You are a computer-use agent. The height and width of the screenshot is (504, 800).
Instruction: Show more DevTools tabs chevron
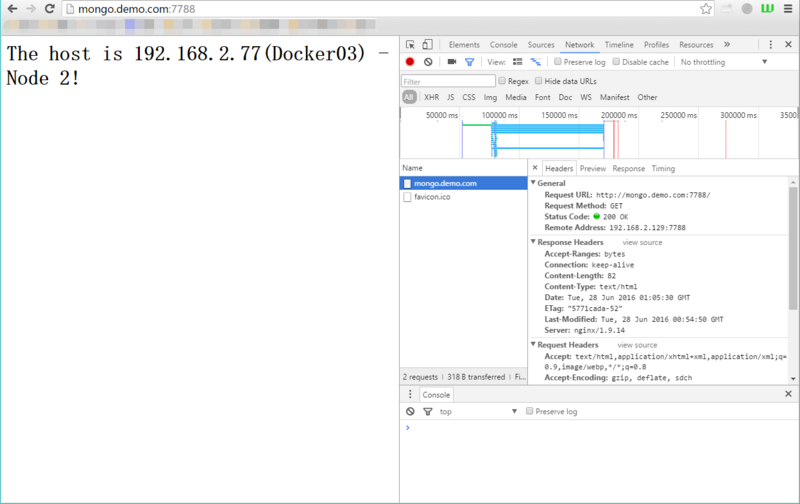727,45
